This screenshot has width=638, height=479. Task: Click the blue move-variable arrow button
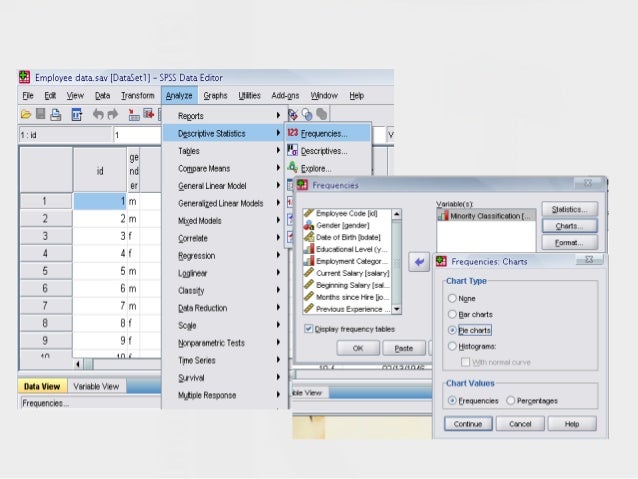[x=419, y=262]
